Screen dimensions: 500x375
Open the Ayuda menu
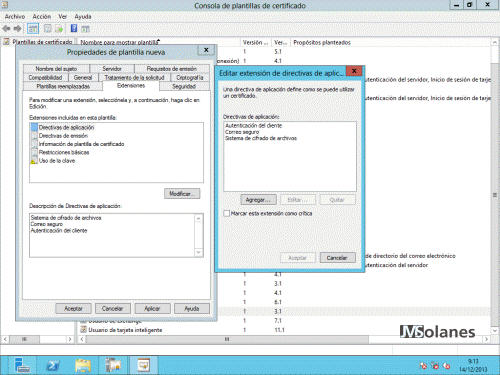coord(83,16)
